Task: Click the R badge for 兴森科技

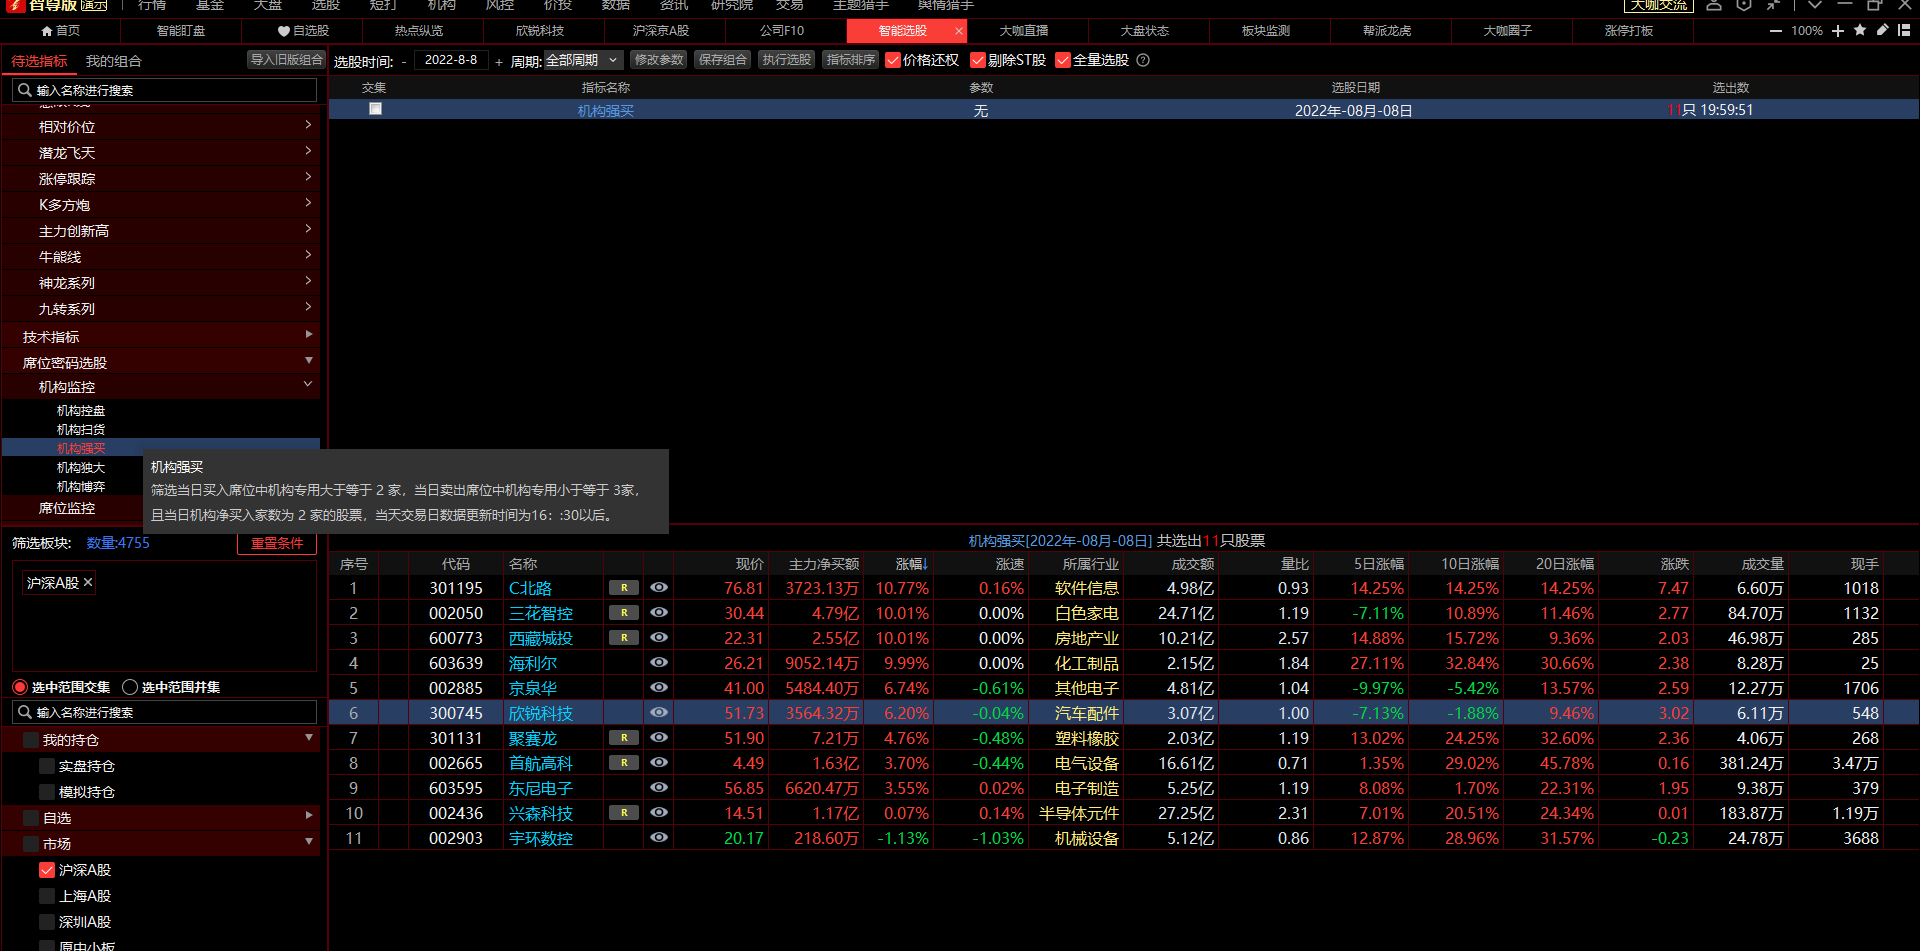Action: coord(624,813)
